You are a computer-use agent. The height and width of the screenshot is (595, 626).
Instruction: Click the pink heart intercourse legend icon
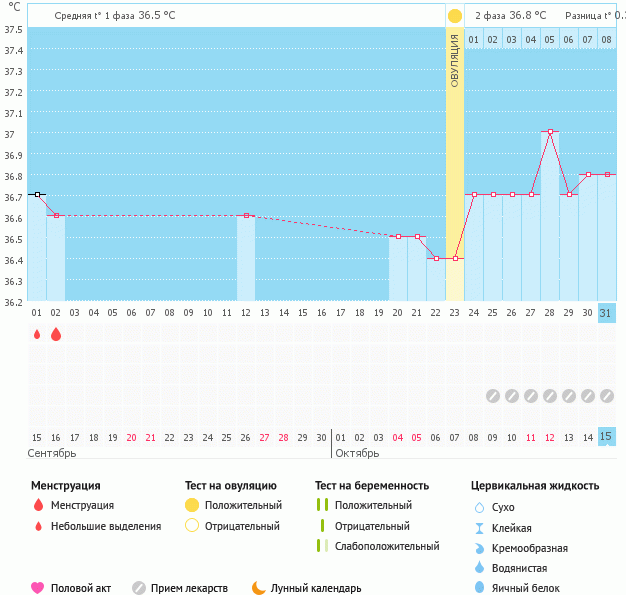click(38, 588)
